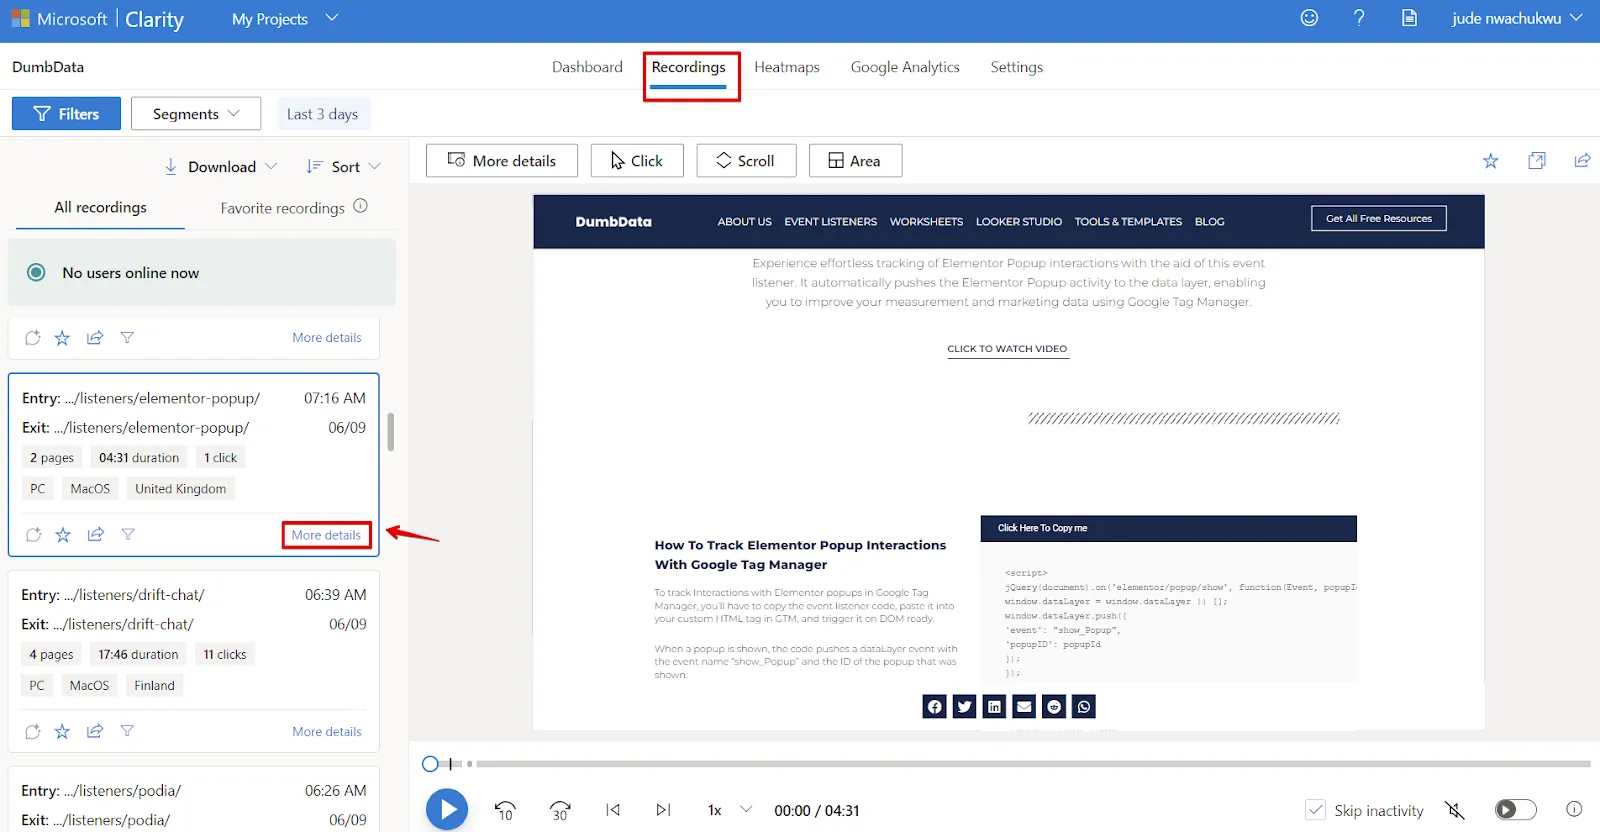This screenshot has width=1600, height=832.
Task: Switch to Heatmaps tab
Action: pos(787,67)
